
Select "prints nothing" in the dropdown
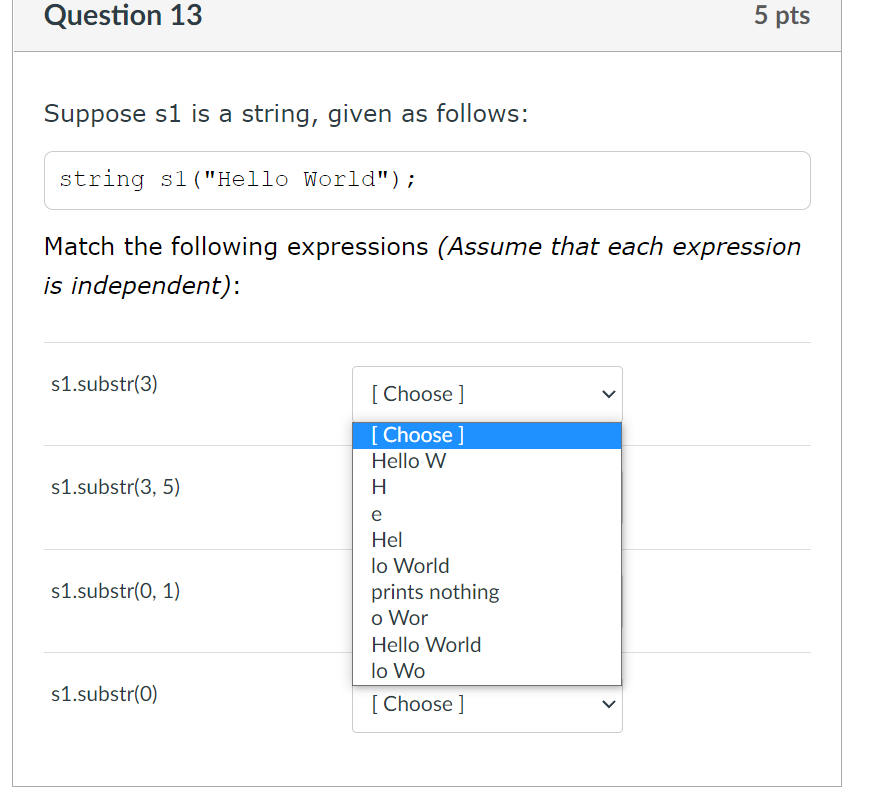[x=434, y=591]
